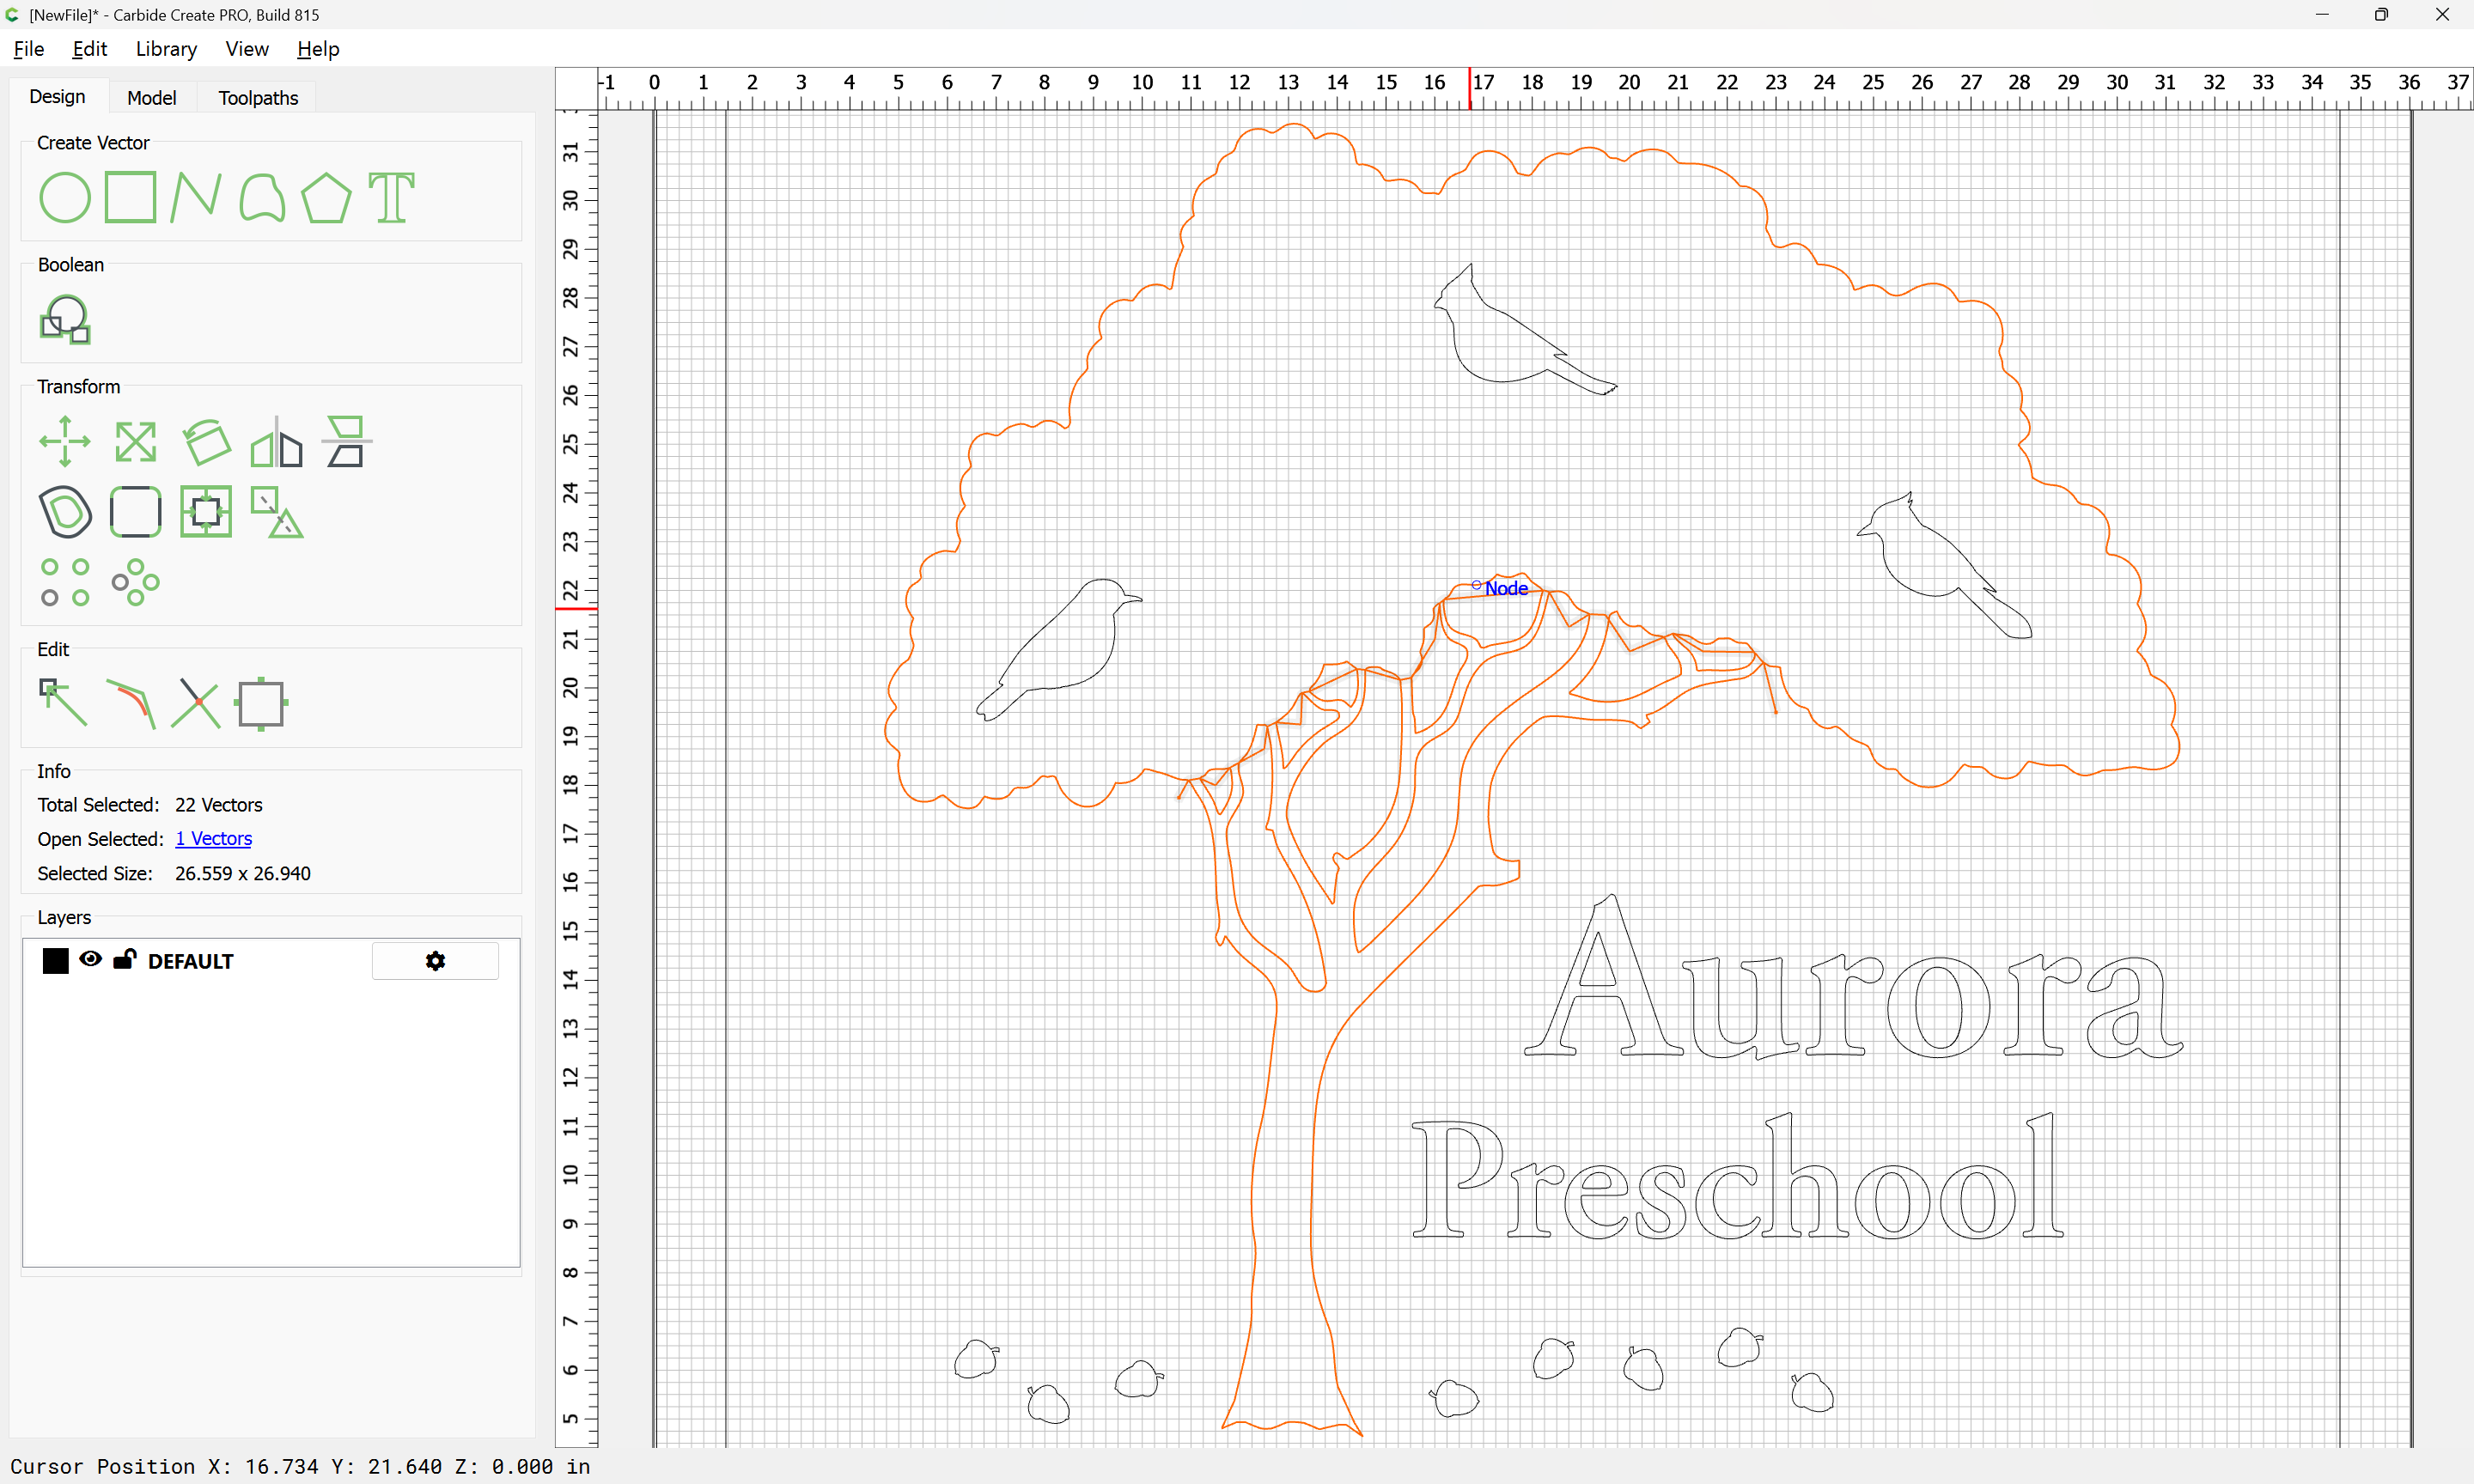Image resolution: width=2474 pixels, height=1484 pixels.
Task: Choose the Mirror transform tool
Action: [277, 441]
